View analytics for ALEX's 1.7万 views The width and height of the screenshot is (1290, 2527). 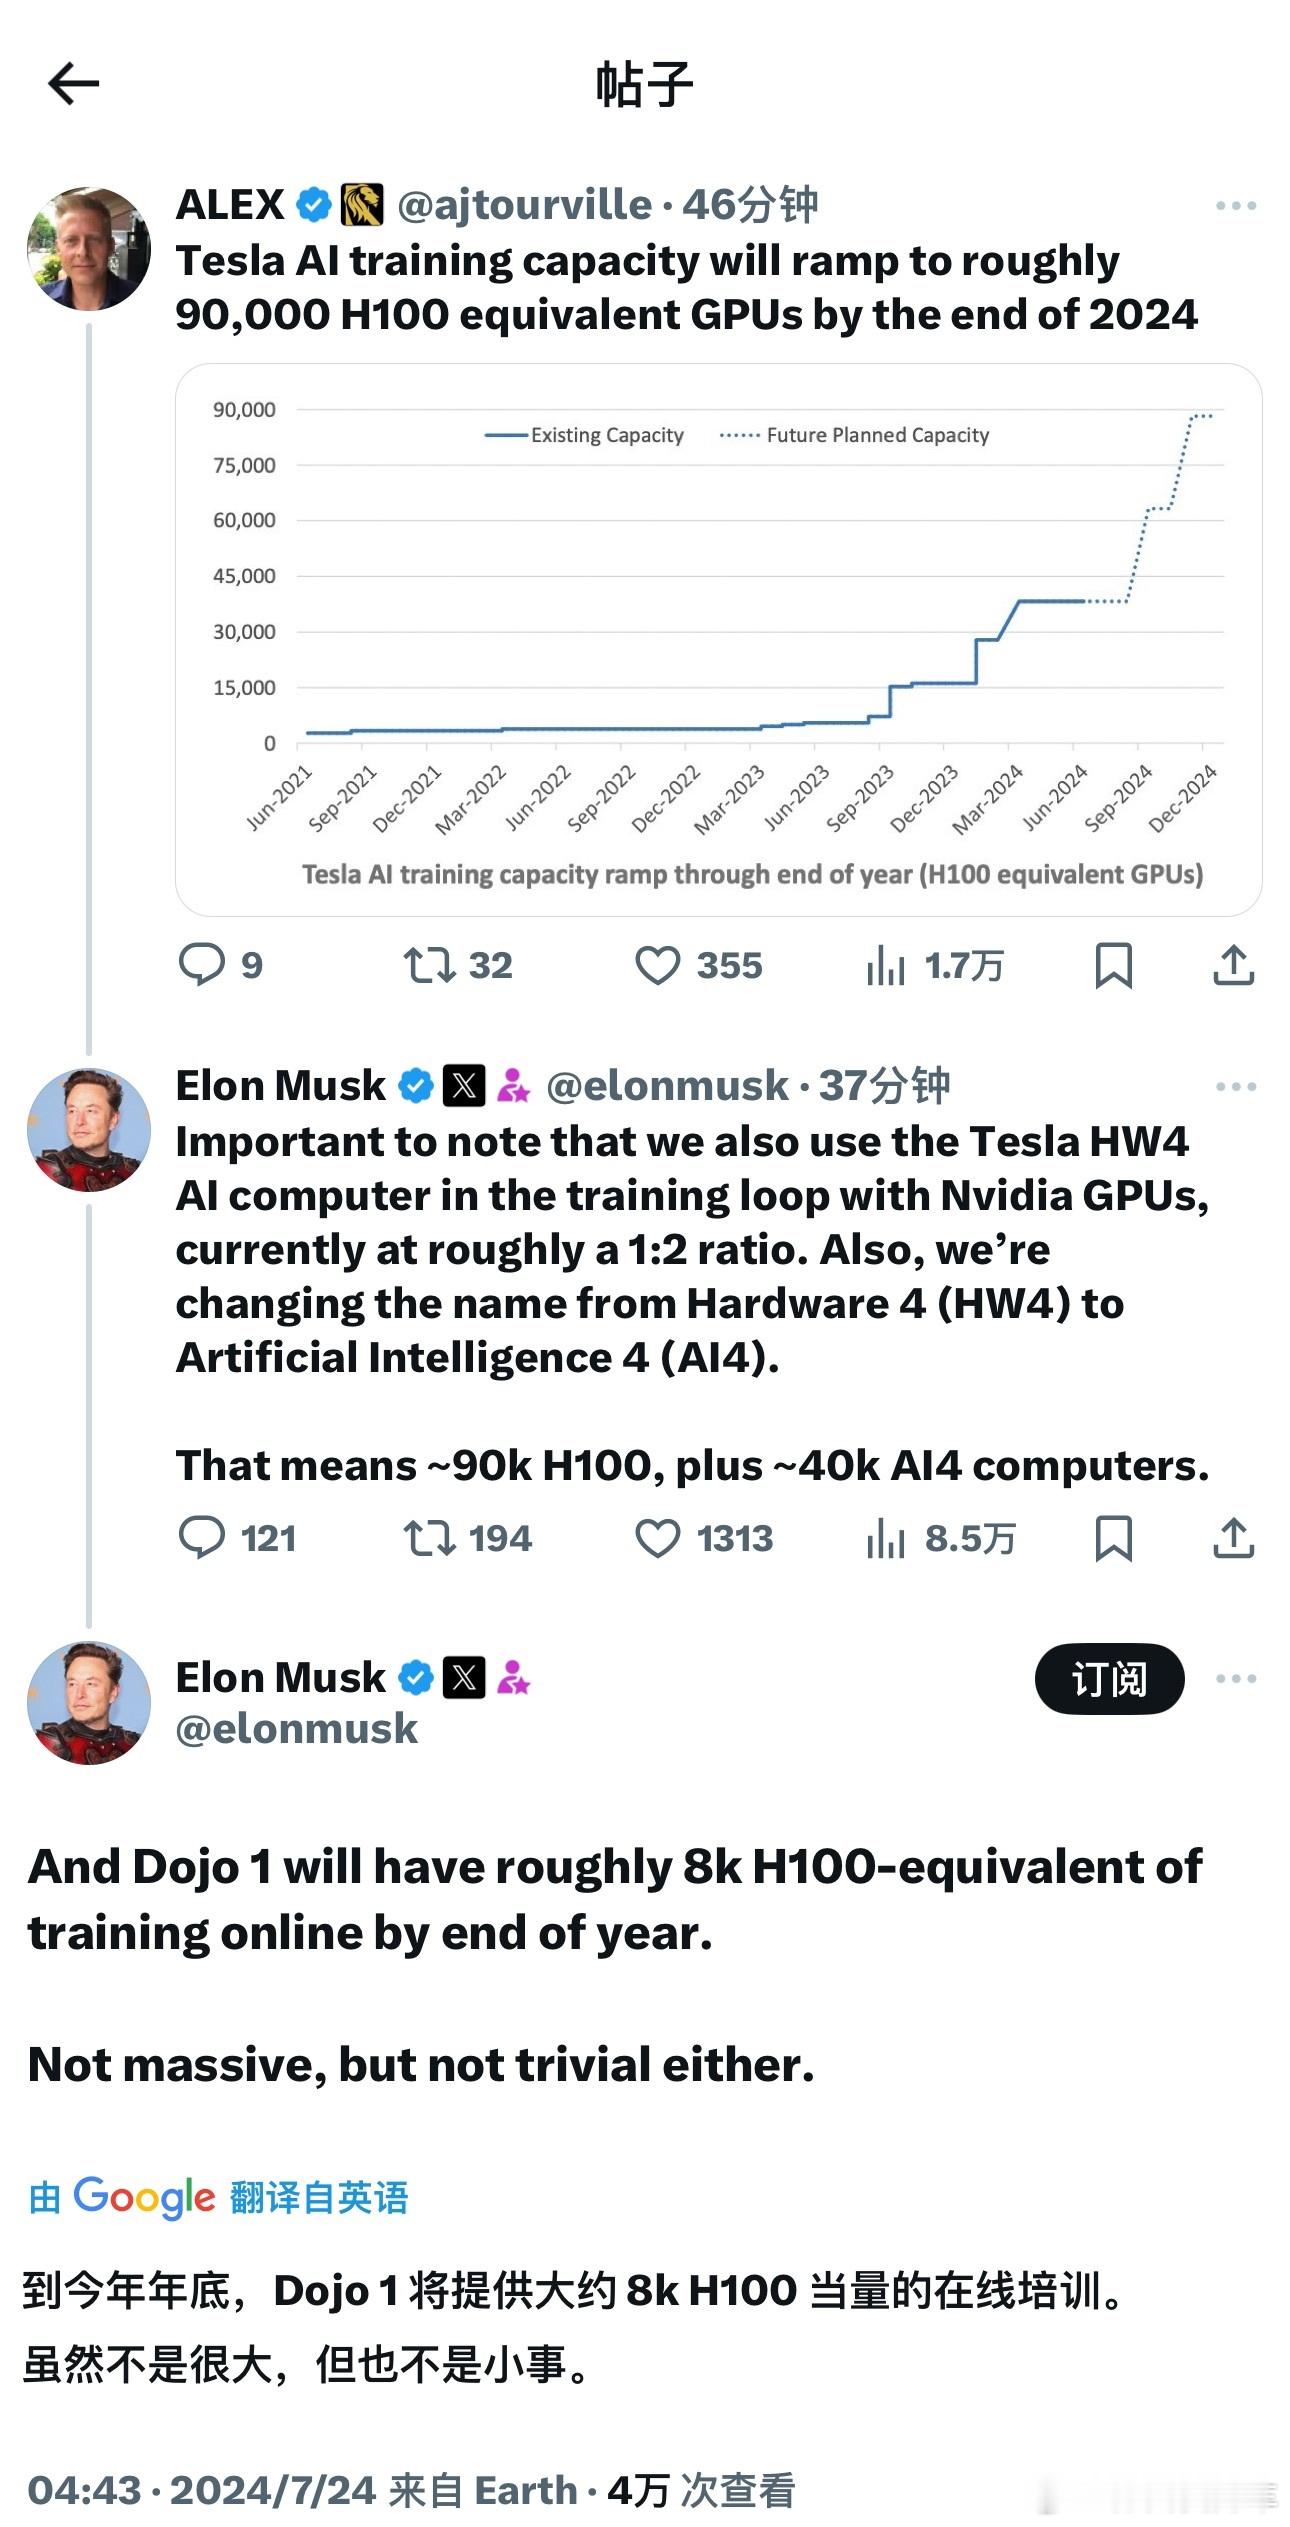click(x=886, y=965)
